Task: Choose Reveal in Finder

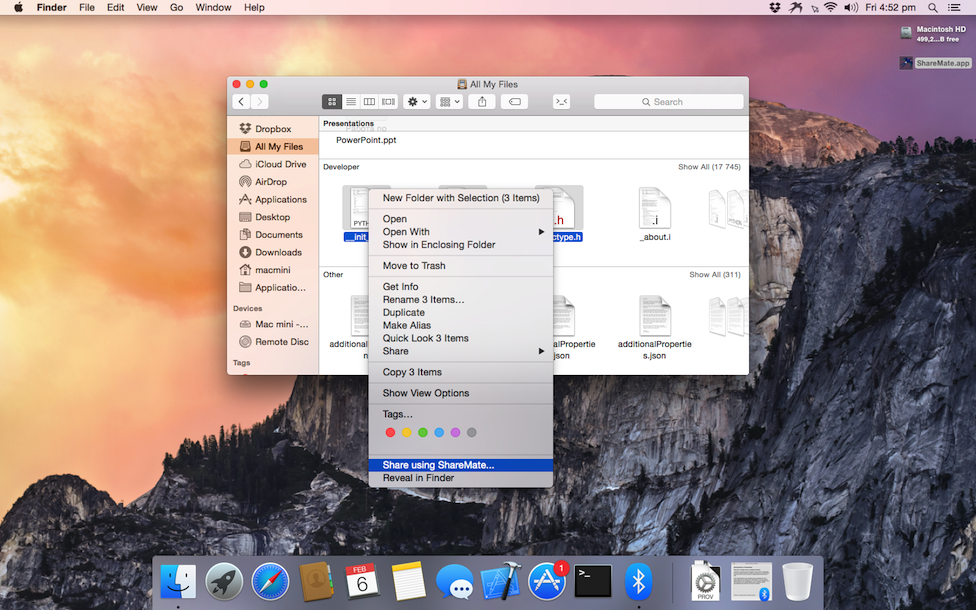Action: click(x=461, y=478)
